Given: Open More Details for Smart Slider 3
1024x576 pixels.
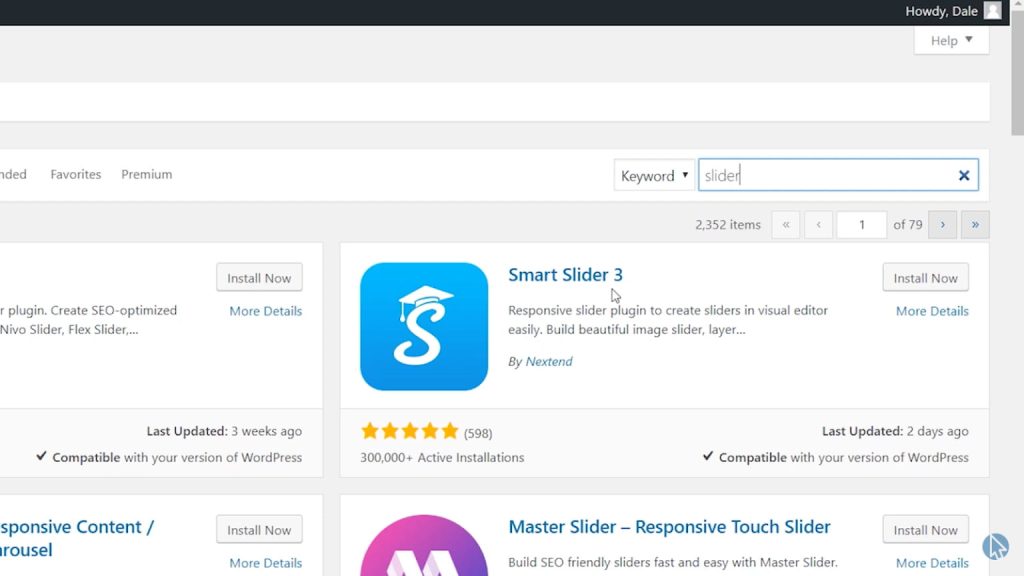Looking at the screenshot, I should (x=932, y=311).
